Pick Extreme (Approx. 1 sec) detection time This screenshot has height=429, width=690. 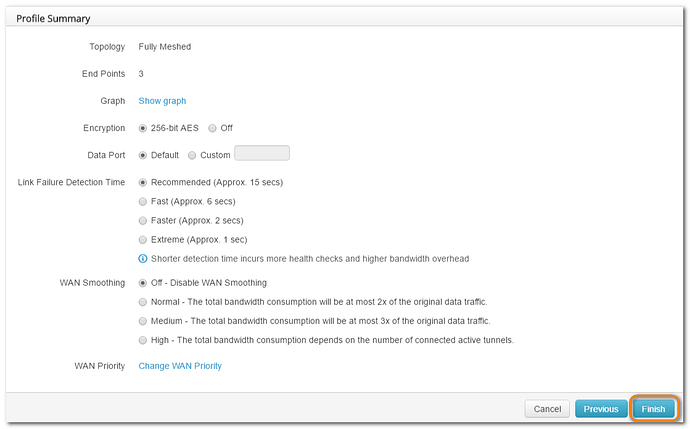(x=143, y=239)
